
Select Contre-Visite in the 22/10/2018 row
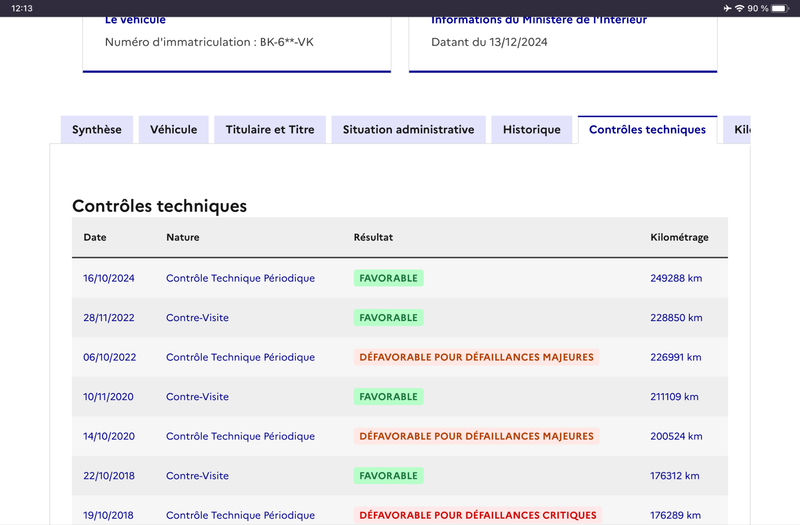(x=197, y=476)
